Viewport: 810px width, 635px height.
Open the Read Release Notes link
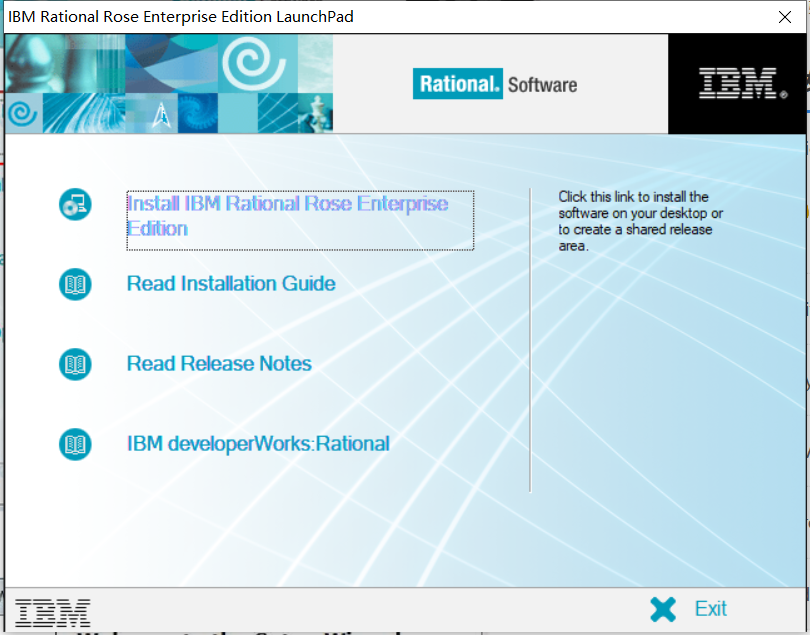(219, 364)
